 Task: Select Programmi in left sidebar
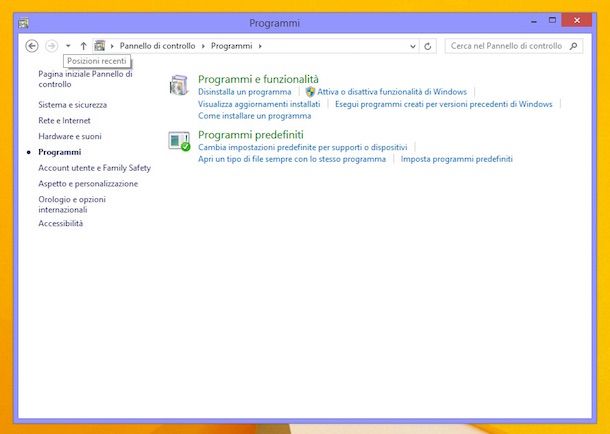[60, 152]
